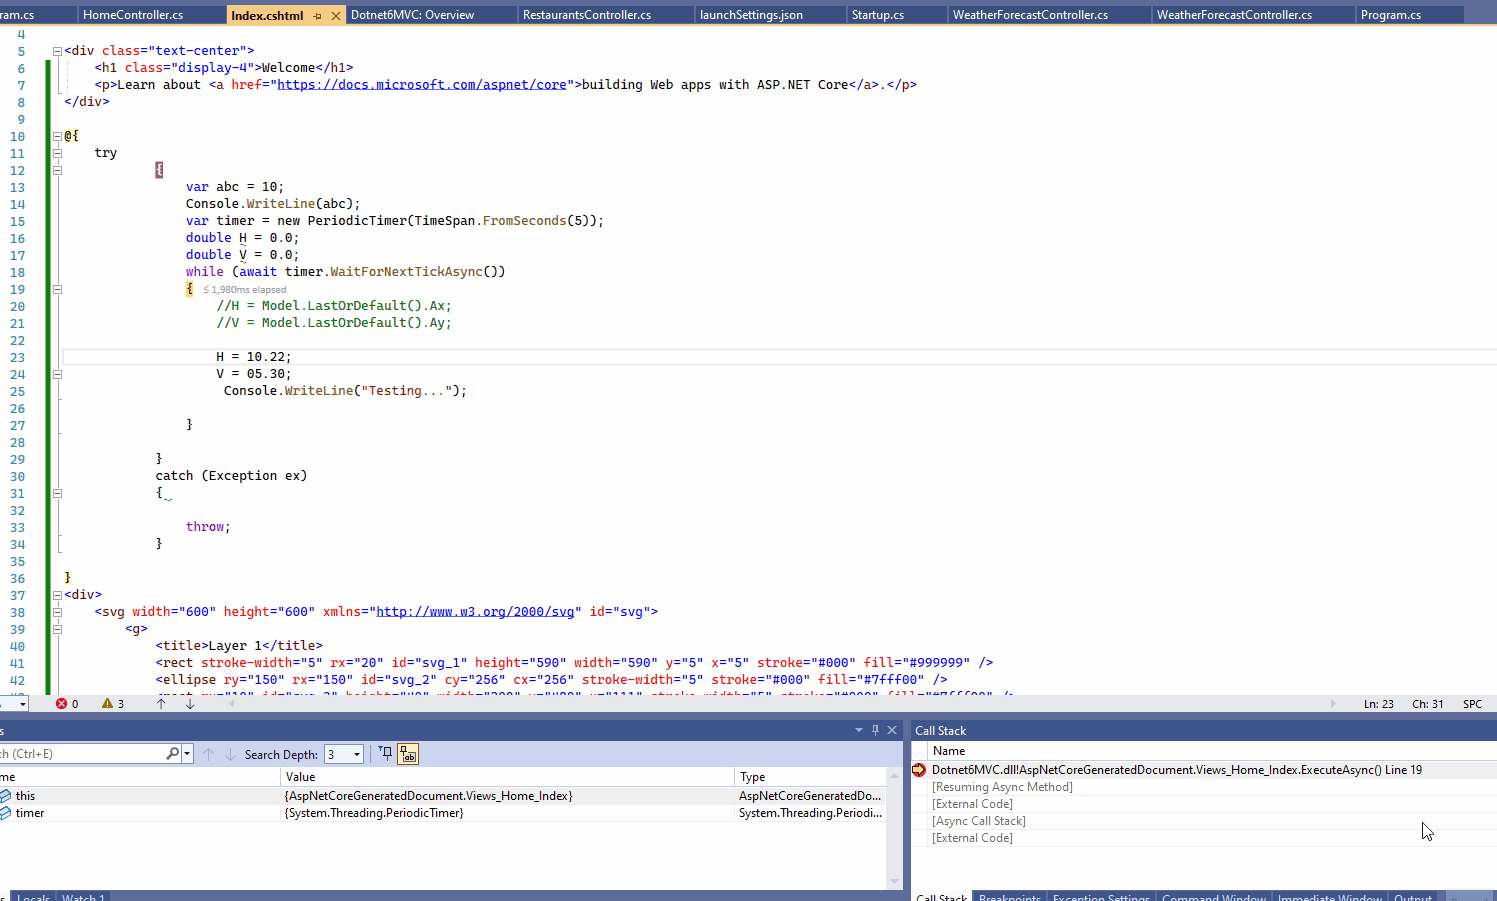Go to next issue with down arrow

[190, 704]
